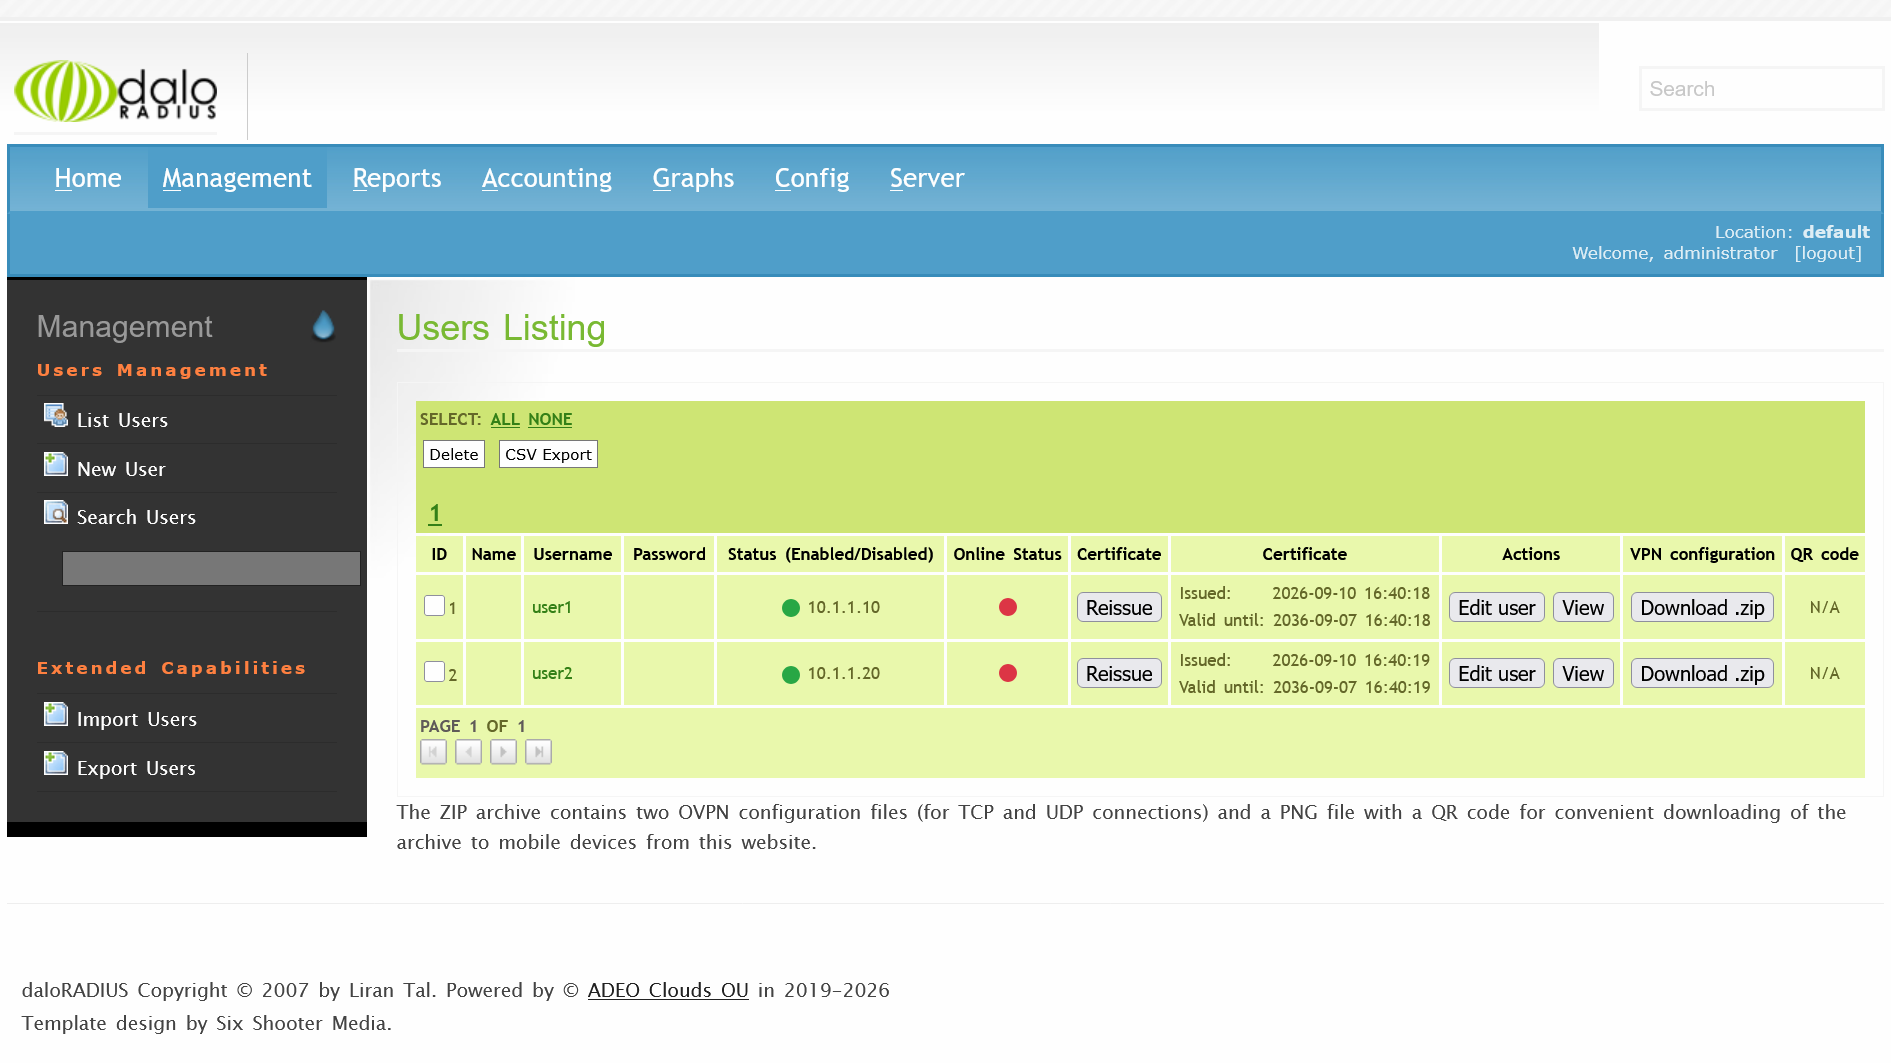Select ALL users link
1891x1063 pixels.
coord(505,419)
